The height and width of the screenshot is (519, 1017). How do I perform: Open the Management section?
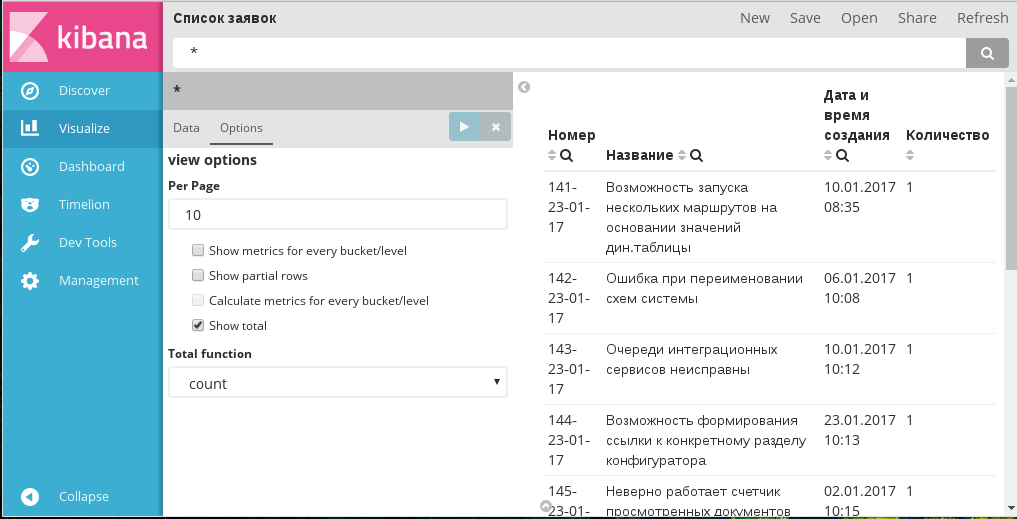click(82, 280)
